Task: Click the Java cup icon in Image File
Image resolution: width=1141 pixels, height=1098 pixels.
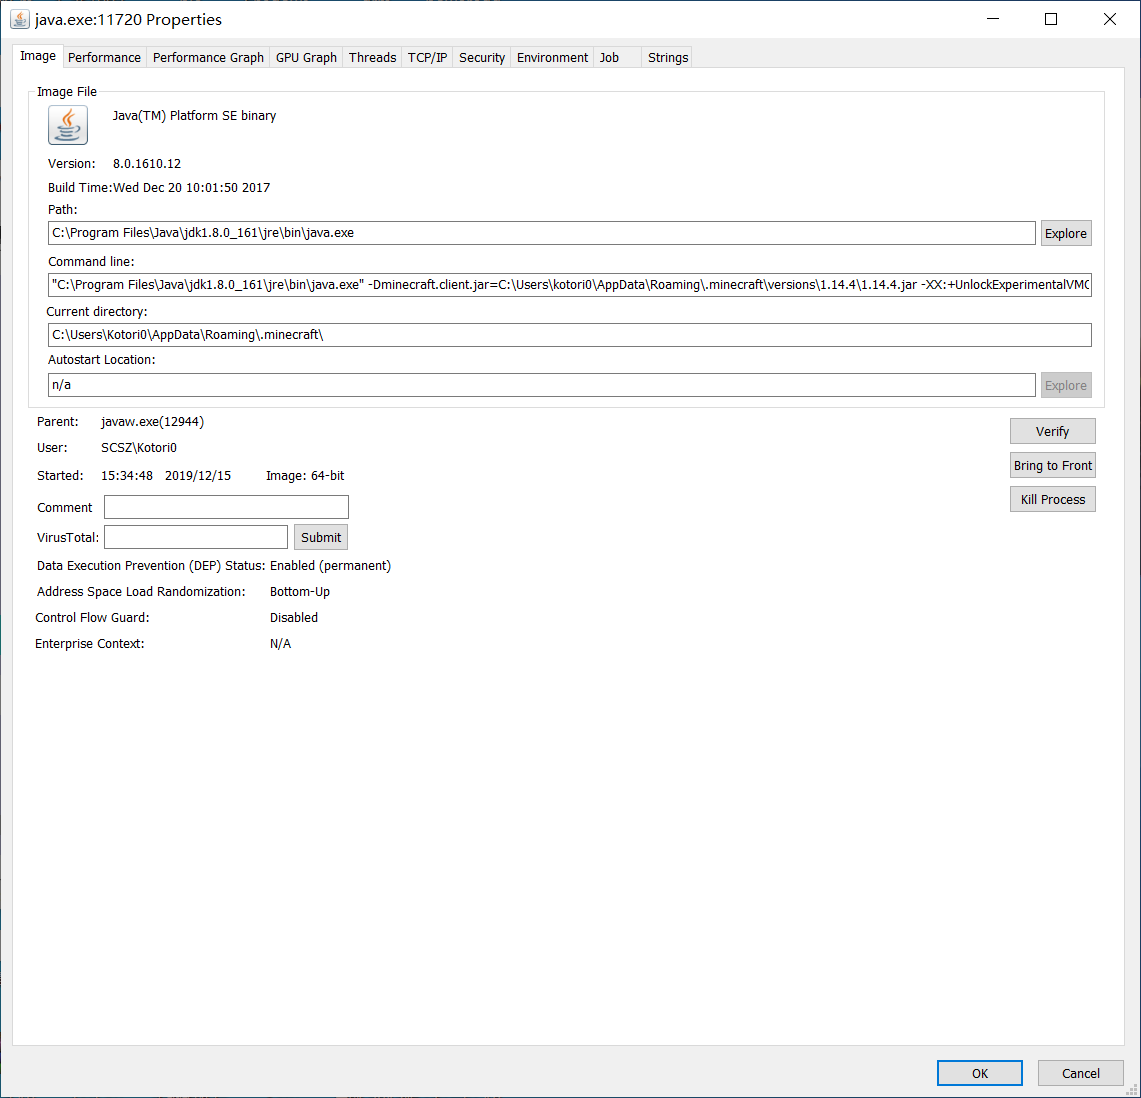Action: [x=67, y=124]
